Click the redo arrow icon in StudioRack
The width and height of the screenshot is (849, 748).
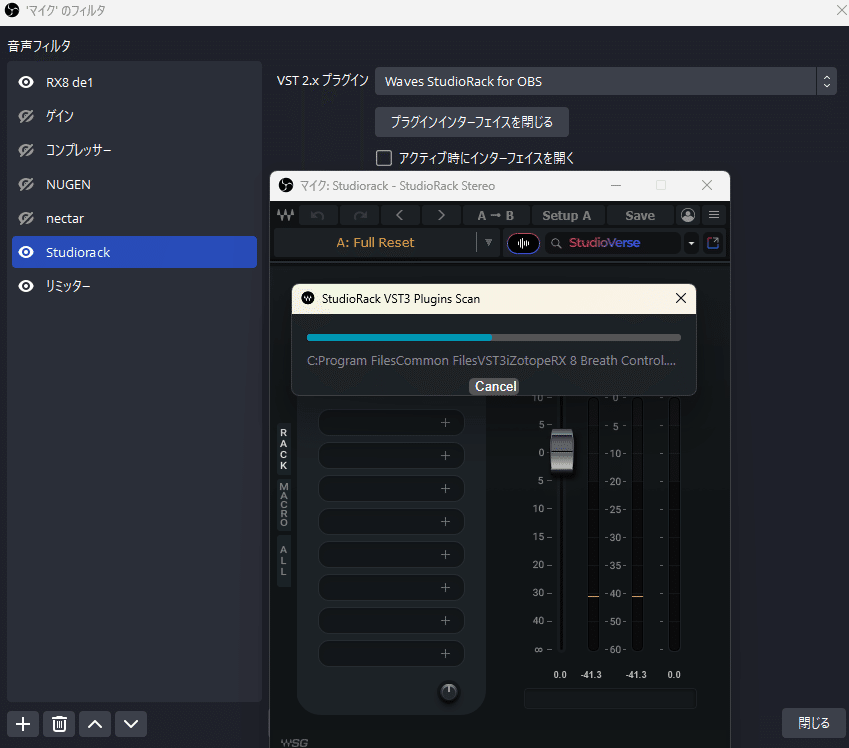(358, 214)
